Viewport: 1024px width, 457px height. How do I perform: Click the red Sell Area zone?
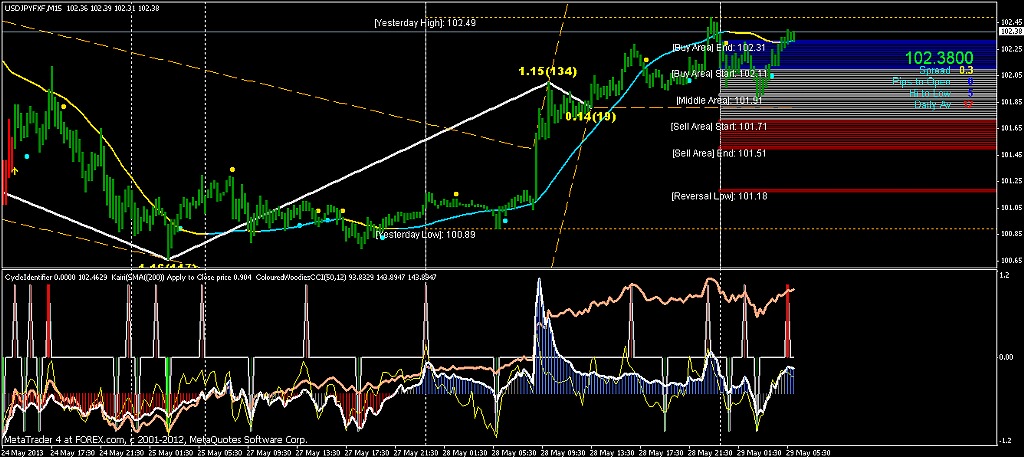pyautogui.click(x=859, y=134)
